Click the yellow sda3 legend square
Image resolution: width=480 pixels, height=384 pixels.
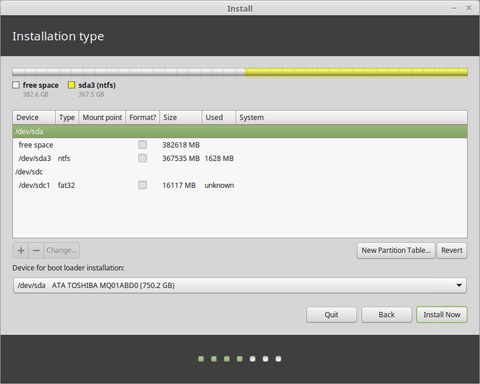(x=71, y=85)
